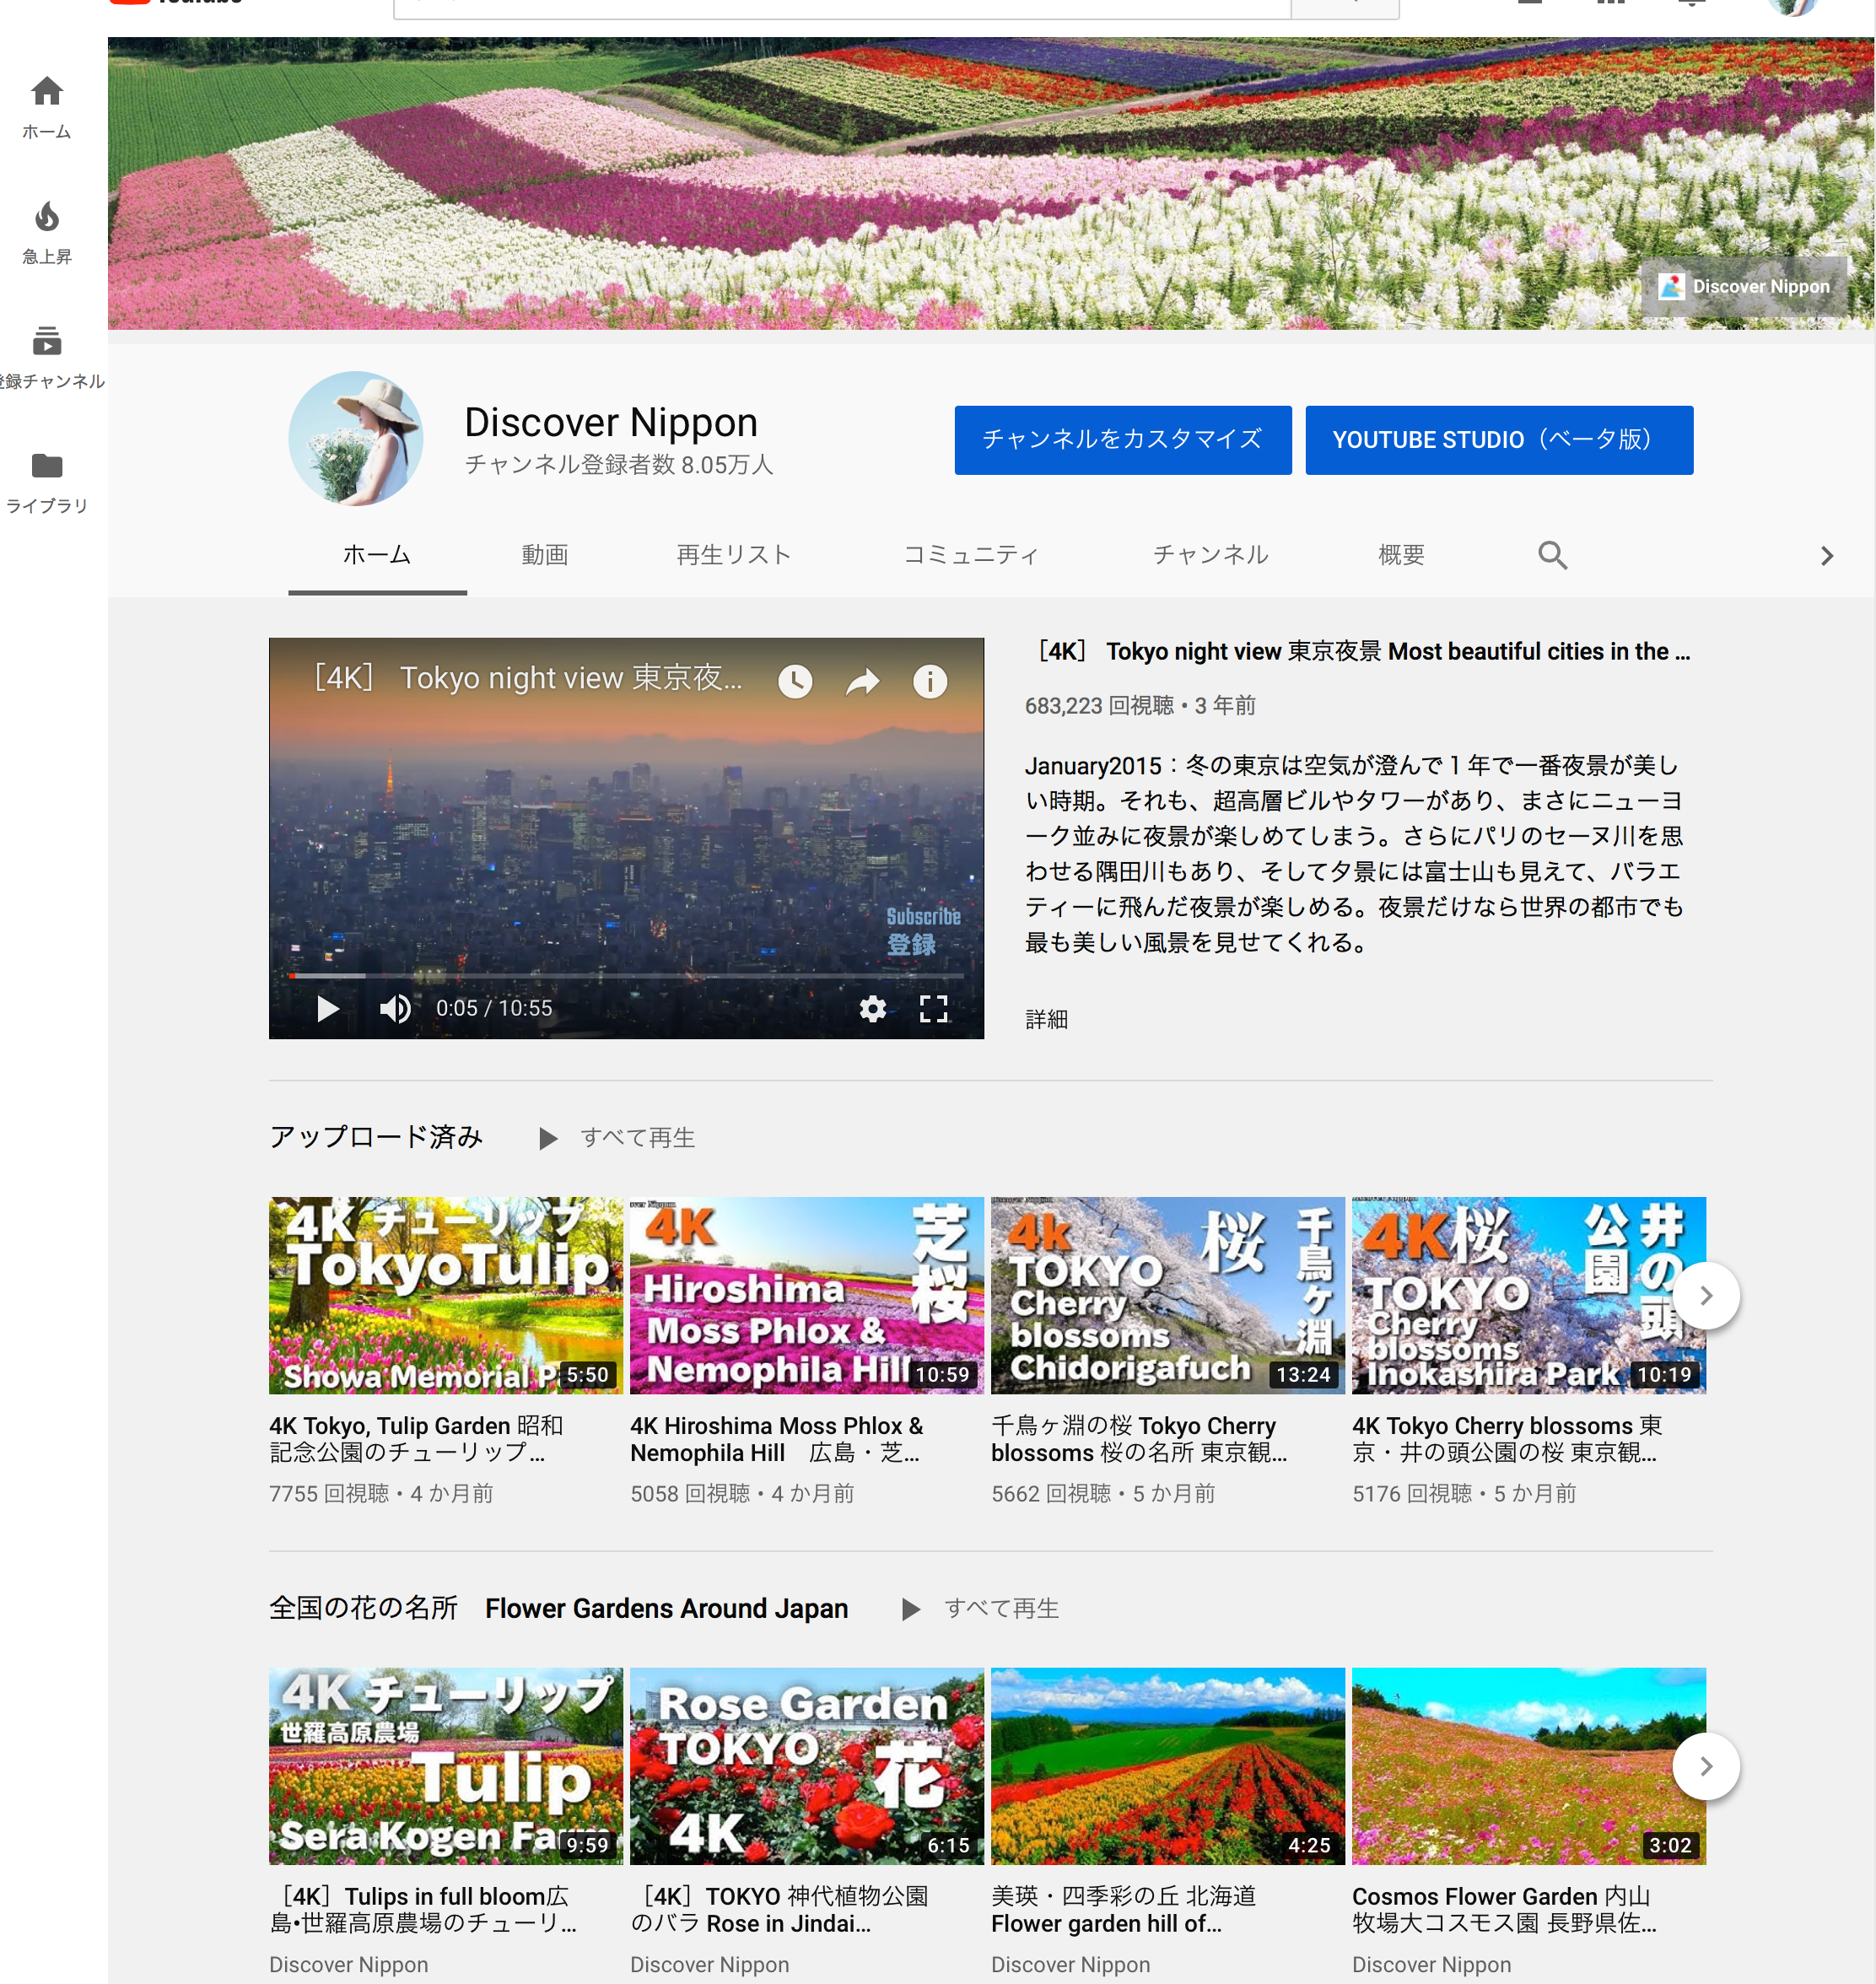
Task: Click the info (i) icon on video
Action: pos(930,681)
